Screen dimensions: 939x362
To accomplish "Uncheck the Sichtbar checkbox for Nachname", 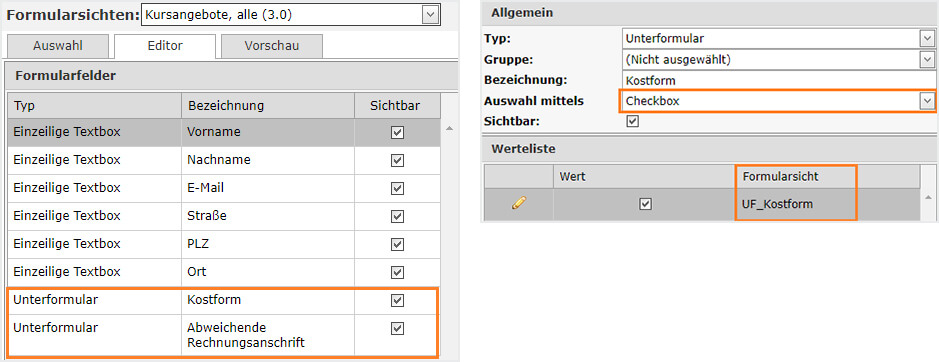I will point(397,161).
